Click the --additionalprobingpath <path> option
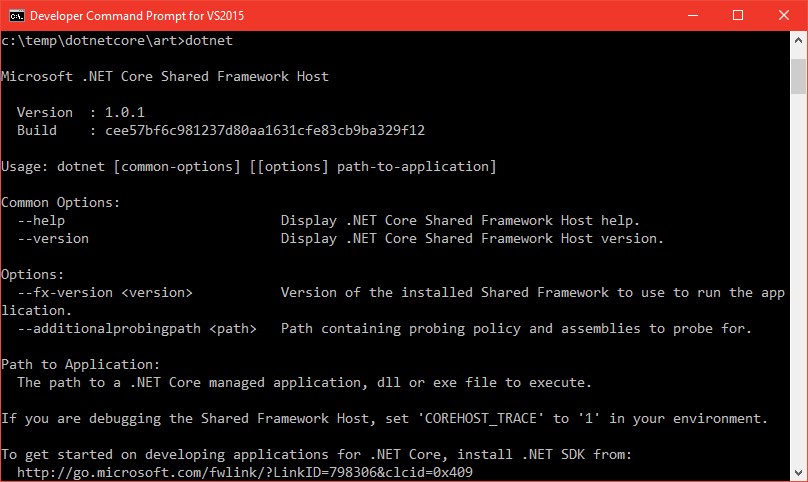 click(137, 329)
